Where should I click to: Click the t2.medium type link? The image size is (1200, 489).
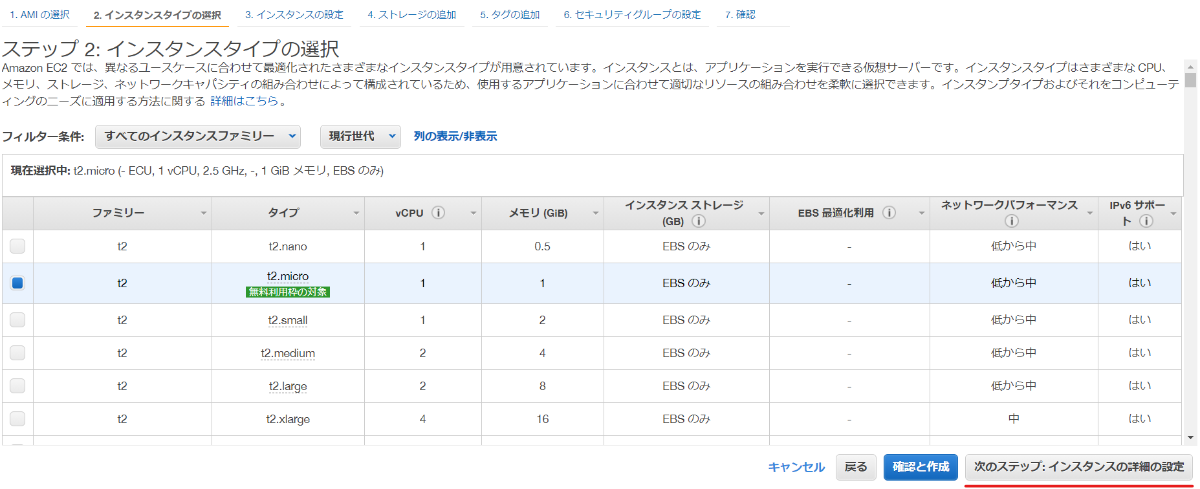coord(288,353)
